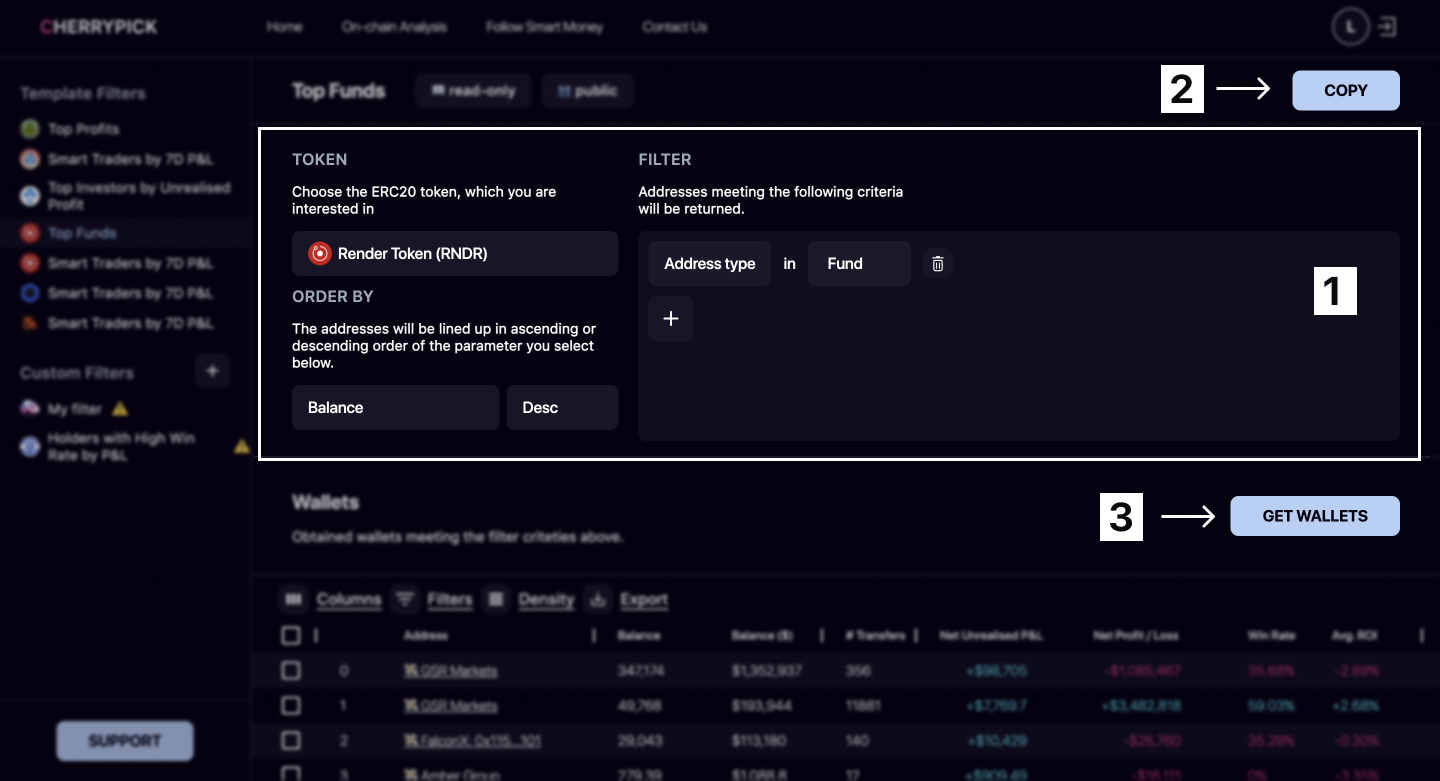Open the Balance order-by dropdown

point(395,408)
